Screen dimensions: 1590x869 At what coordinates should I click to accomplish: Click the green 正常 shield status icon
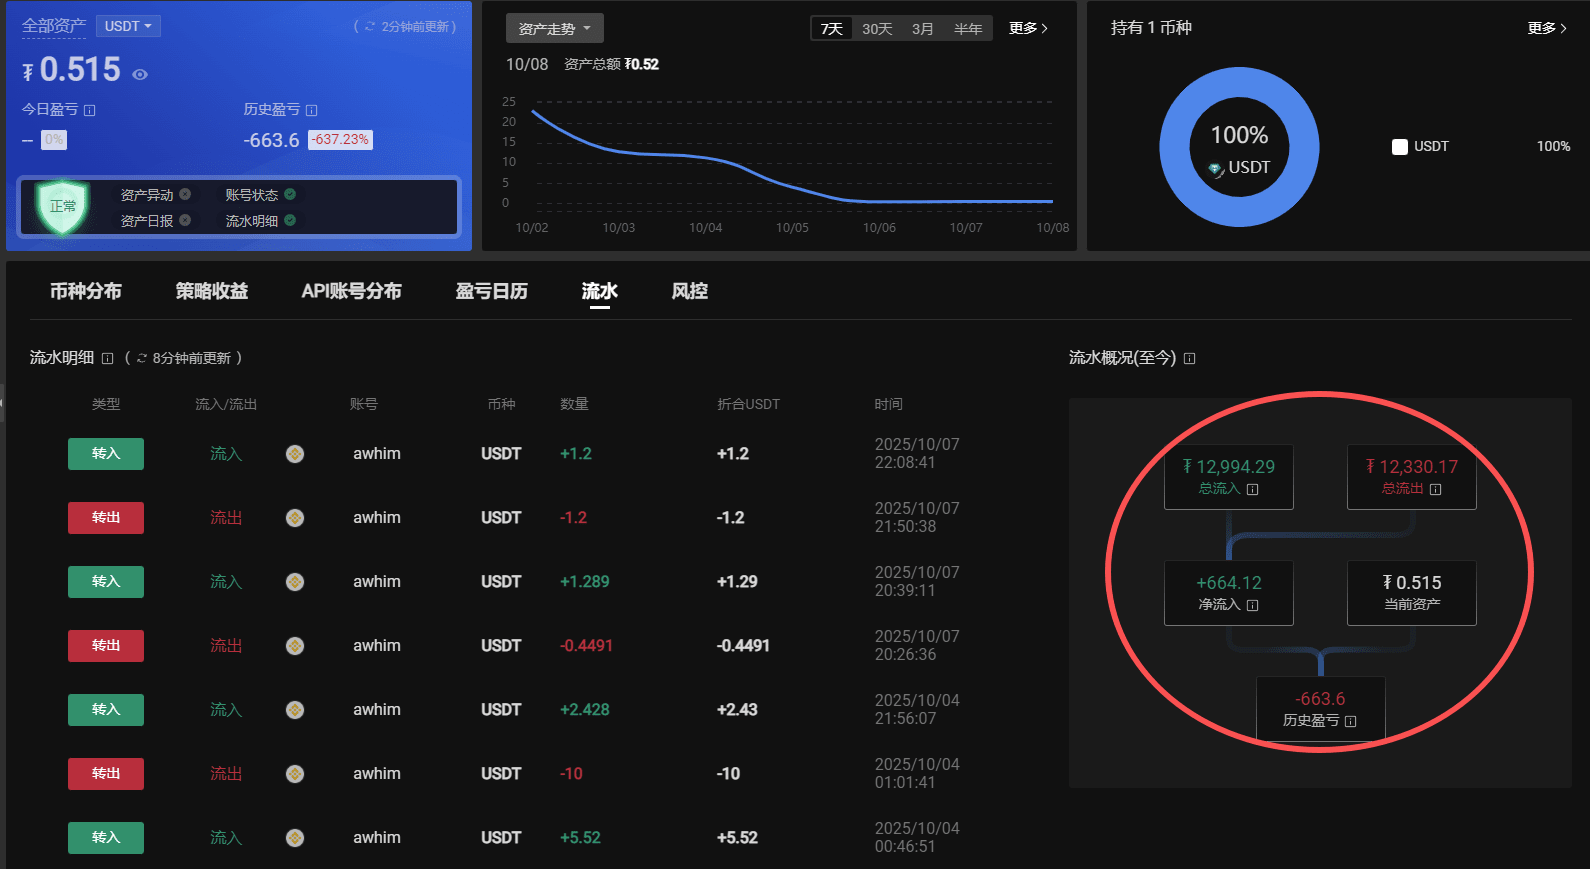(63, 206)
